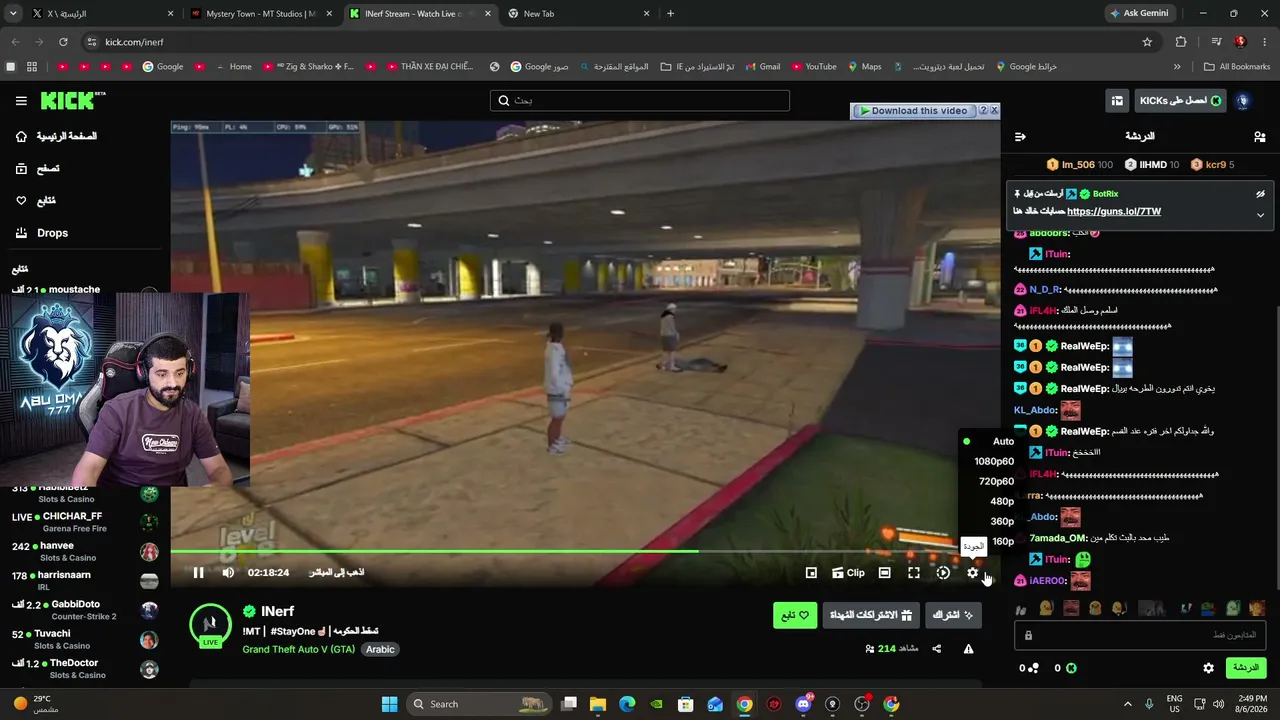Enter fullscreen mode in the player

(914, 573)
